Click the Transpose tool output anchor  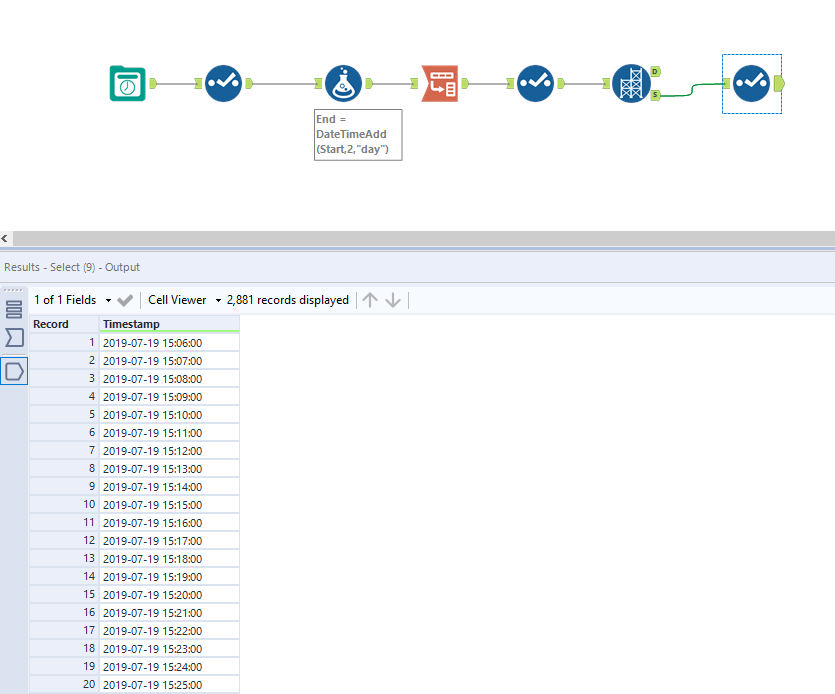pyautogui.click(x=465, y=84)
